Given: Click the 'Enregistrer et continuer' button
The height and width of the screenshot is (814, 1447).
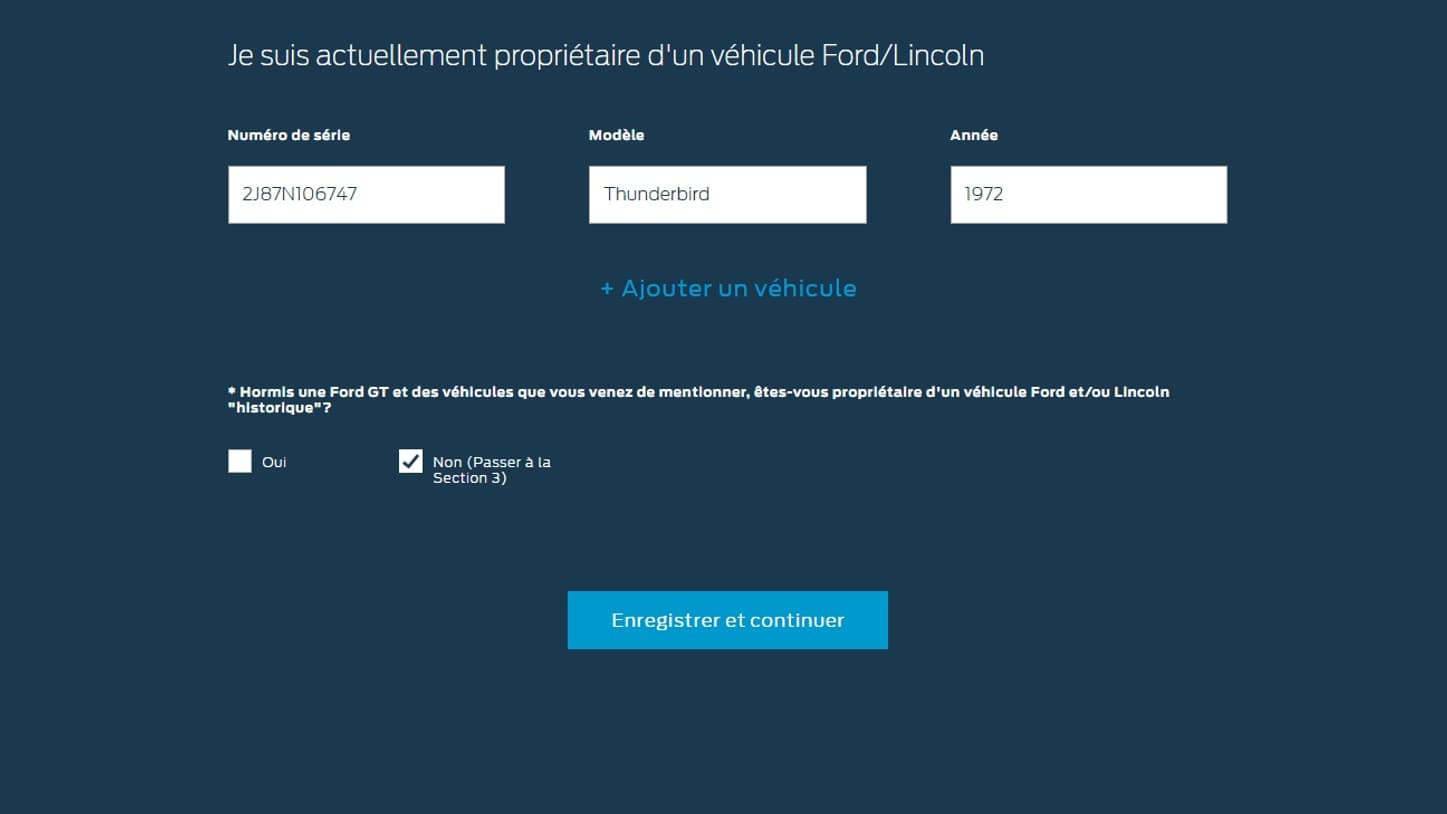Looking at the screenshot, I should click(727, 620).
